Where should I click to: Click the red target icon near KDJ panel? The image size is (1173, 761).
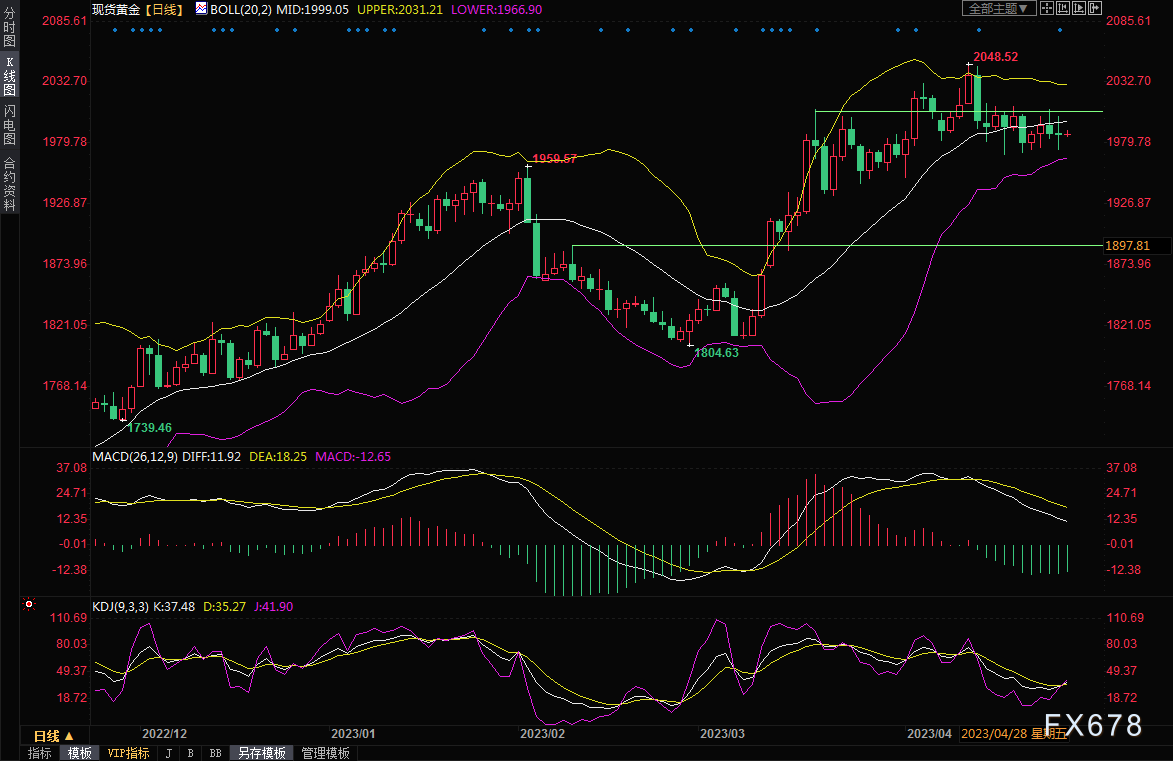(28, 603)
